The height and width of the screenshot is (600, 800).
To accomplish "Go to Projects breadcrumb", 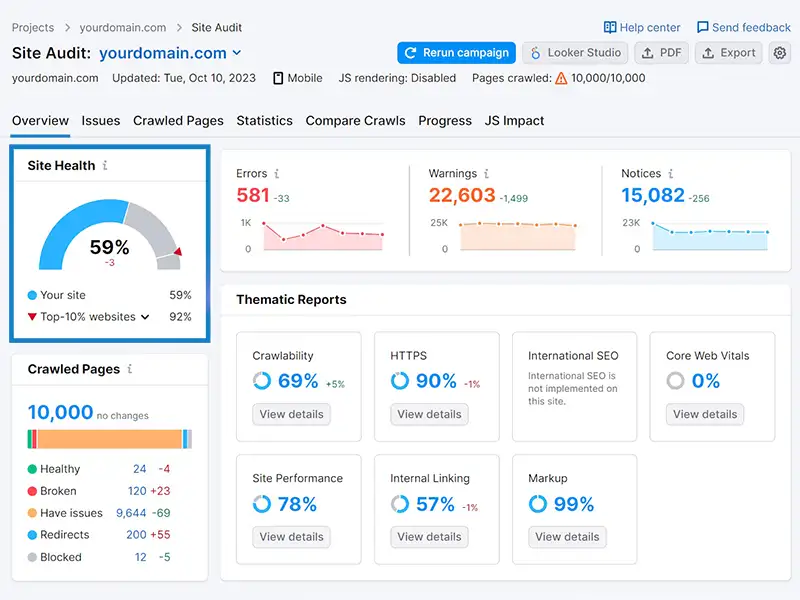I will [x=33, y=28].
